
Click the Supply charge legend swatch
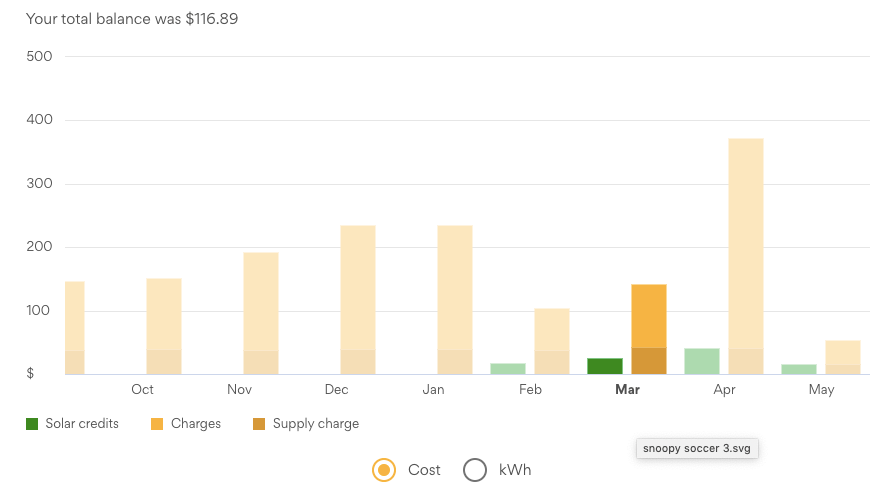point(260,424)
